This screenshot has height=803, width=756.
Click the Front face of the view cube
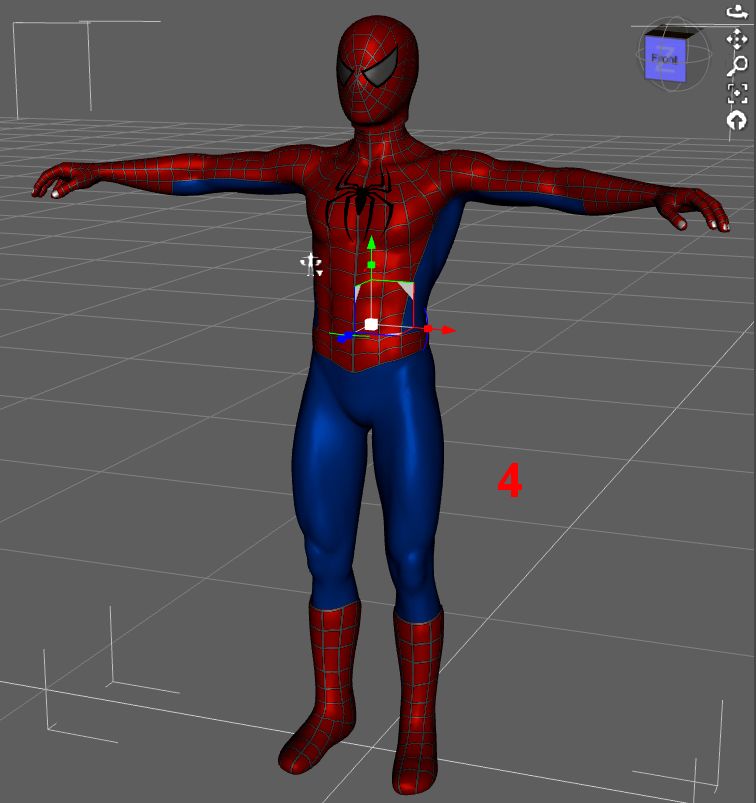664,60
